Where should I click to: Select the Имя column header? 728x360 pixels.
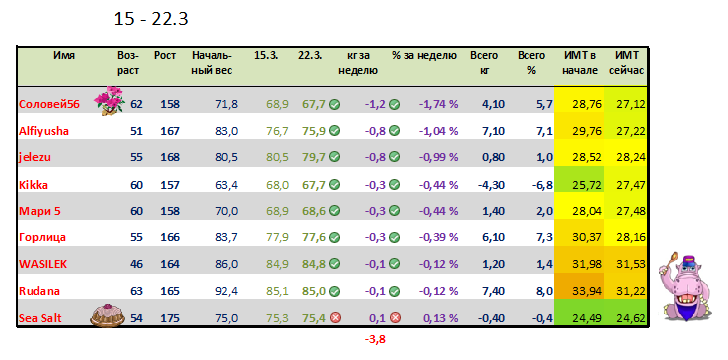tap(64, 56)
